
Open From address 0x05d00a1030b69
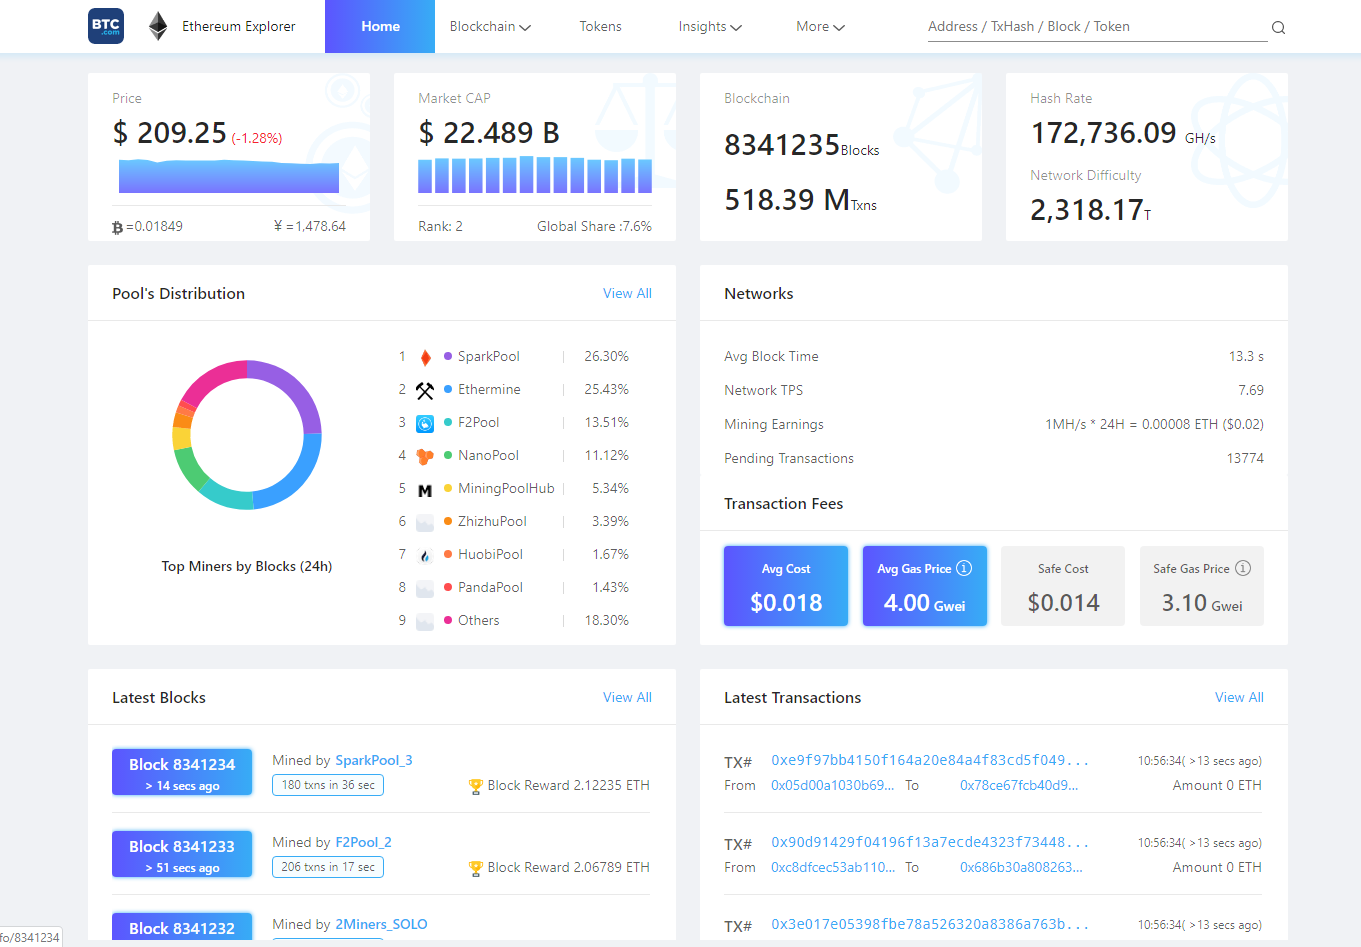(833, 785)
